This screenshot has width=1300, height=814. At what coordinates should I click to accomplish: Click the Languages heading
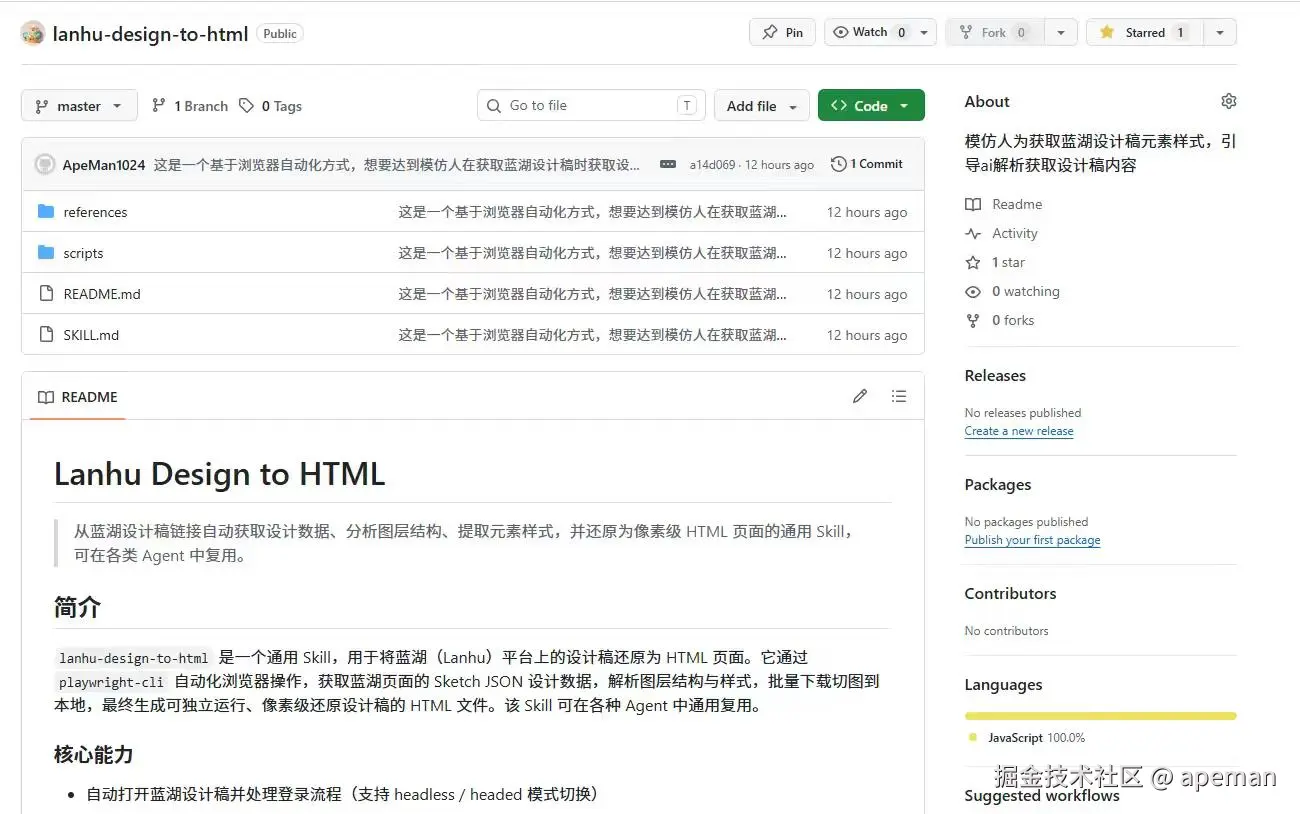[x=1003, y=685]
